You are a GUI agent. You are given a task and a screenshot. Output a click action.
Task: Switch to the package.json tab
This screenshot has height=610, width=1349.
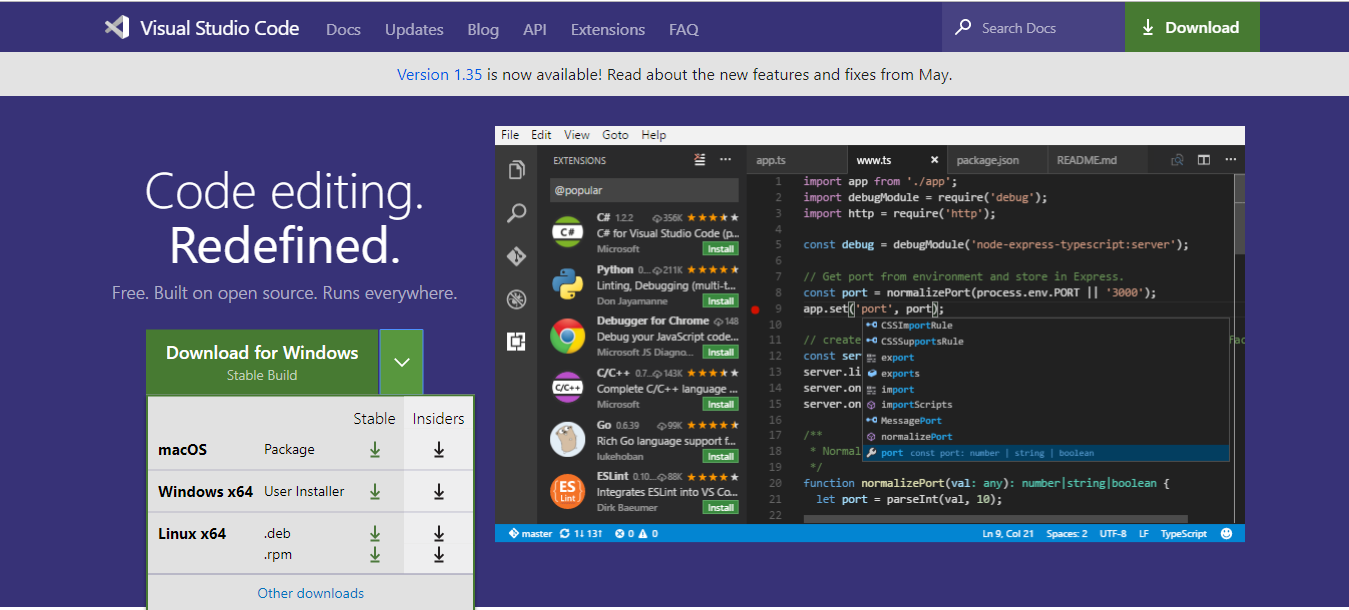(x=997, y=159)
